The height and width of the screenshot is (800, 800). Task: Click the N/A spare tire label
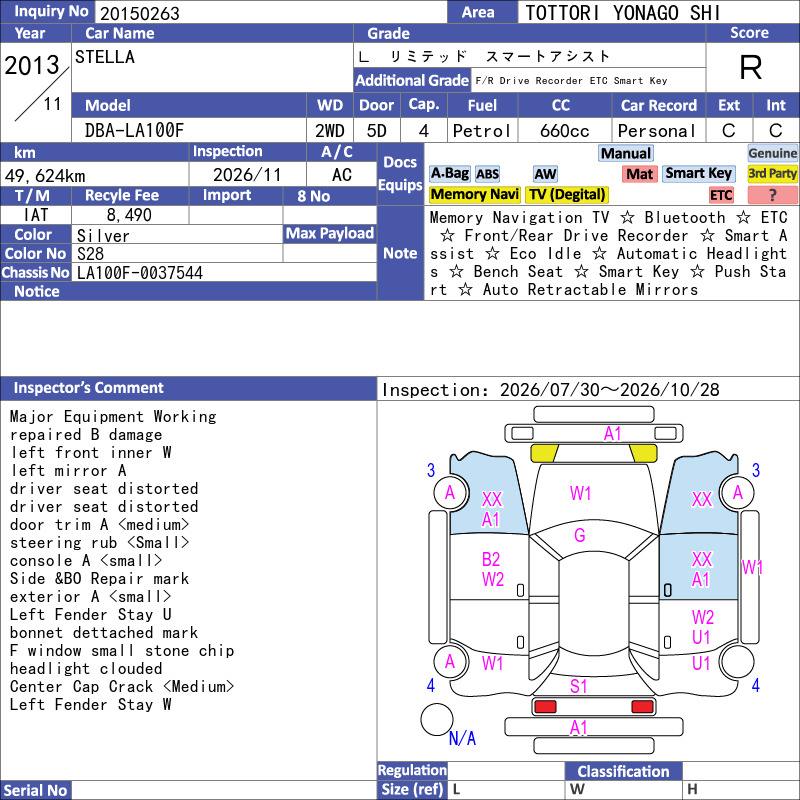tap(462, 738)
